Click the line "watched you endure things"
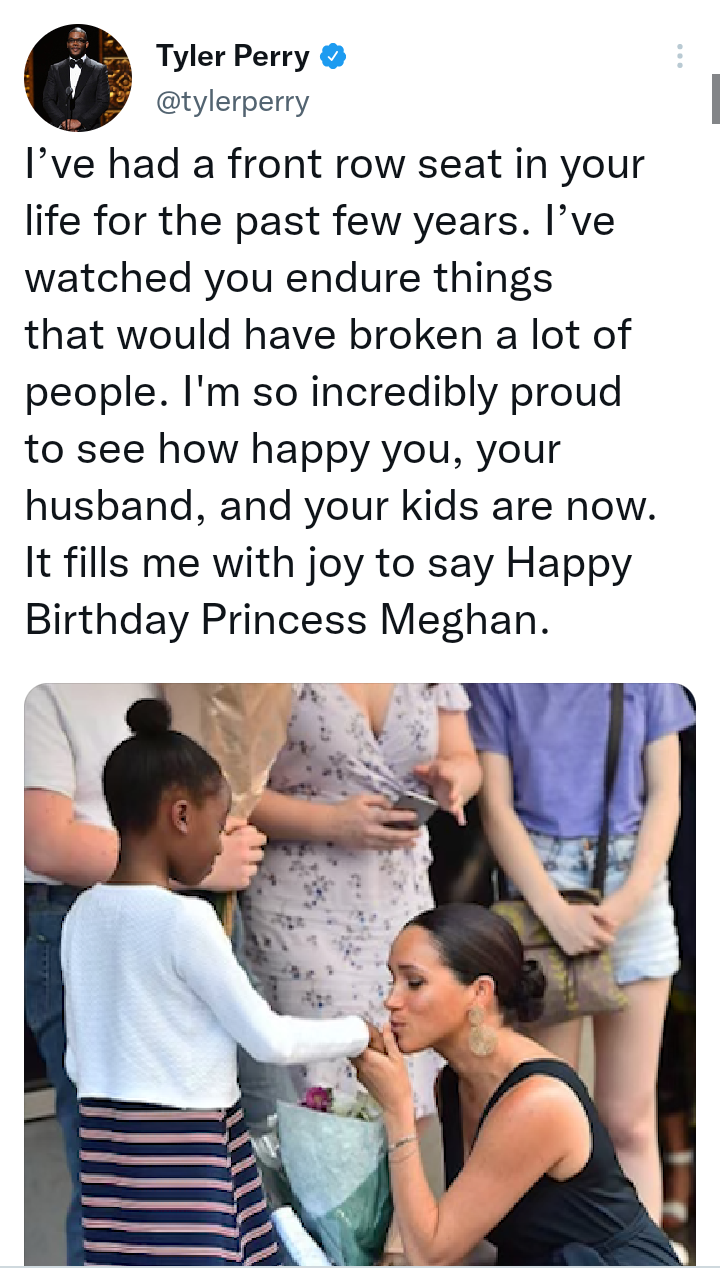The width and height of the screenshot is (720, 1271). point(288,278)
